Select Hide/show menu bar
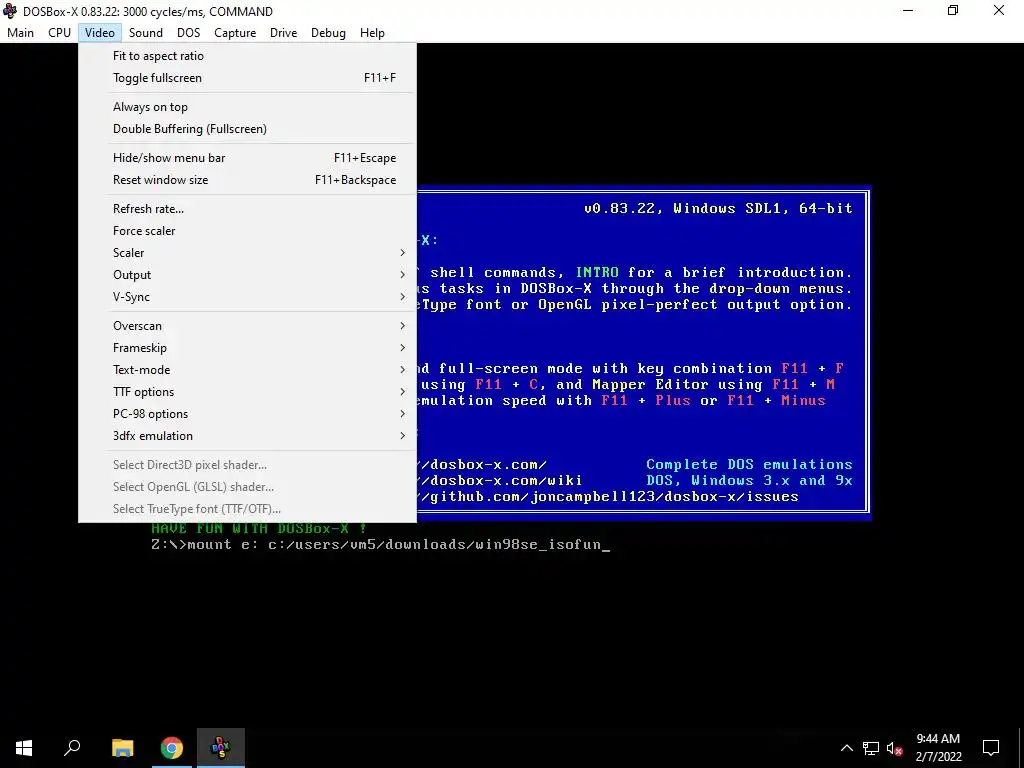The height and width of the screenshot is (768, 1024). pos(247,157)
